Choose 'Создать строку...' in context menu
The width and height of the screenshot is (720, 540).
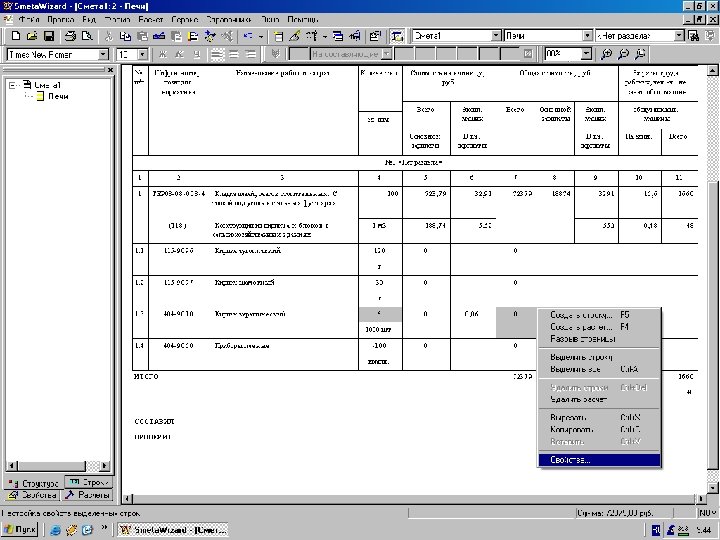coord(599,315)
